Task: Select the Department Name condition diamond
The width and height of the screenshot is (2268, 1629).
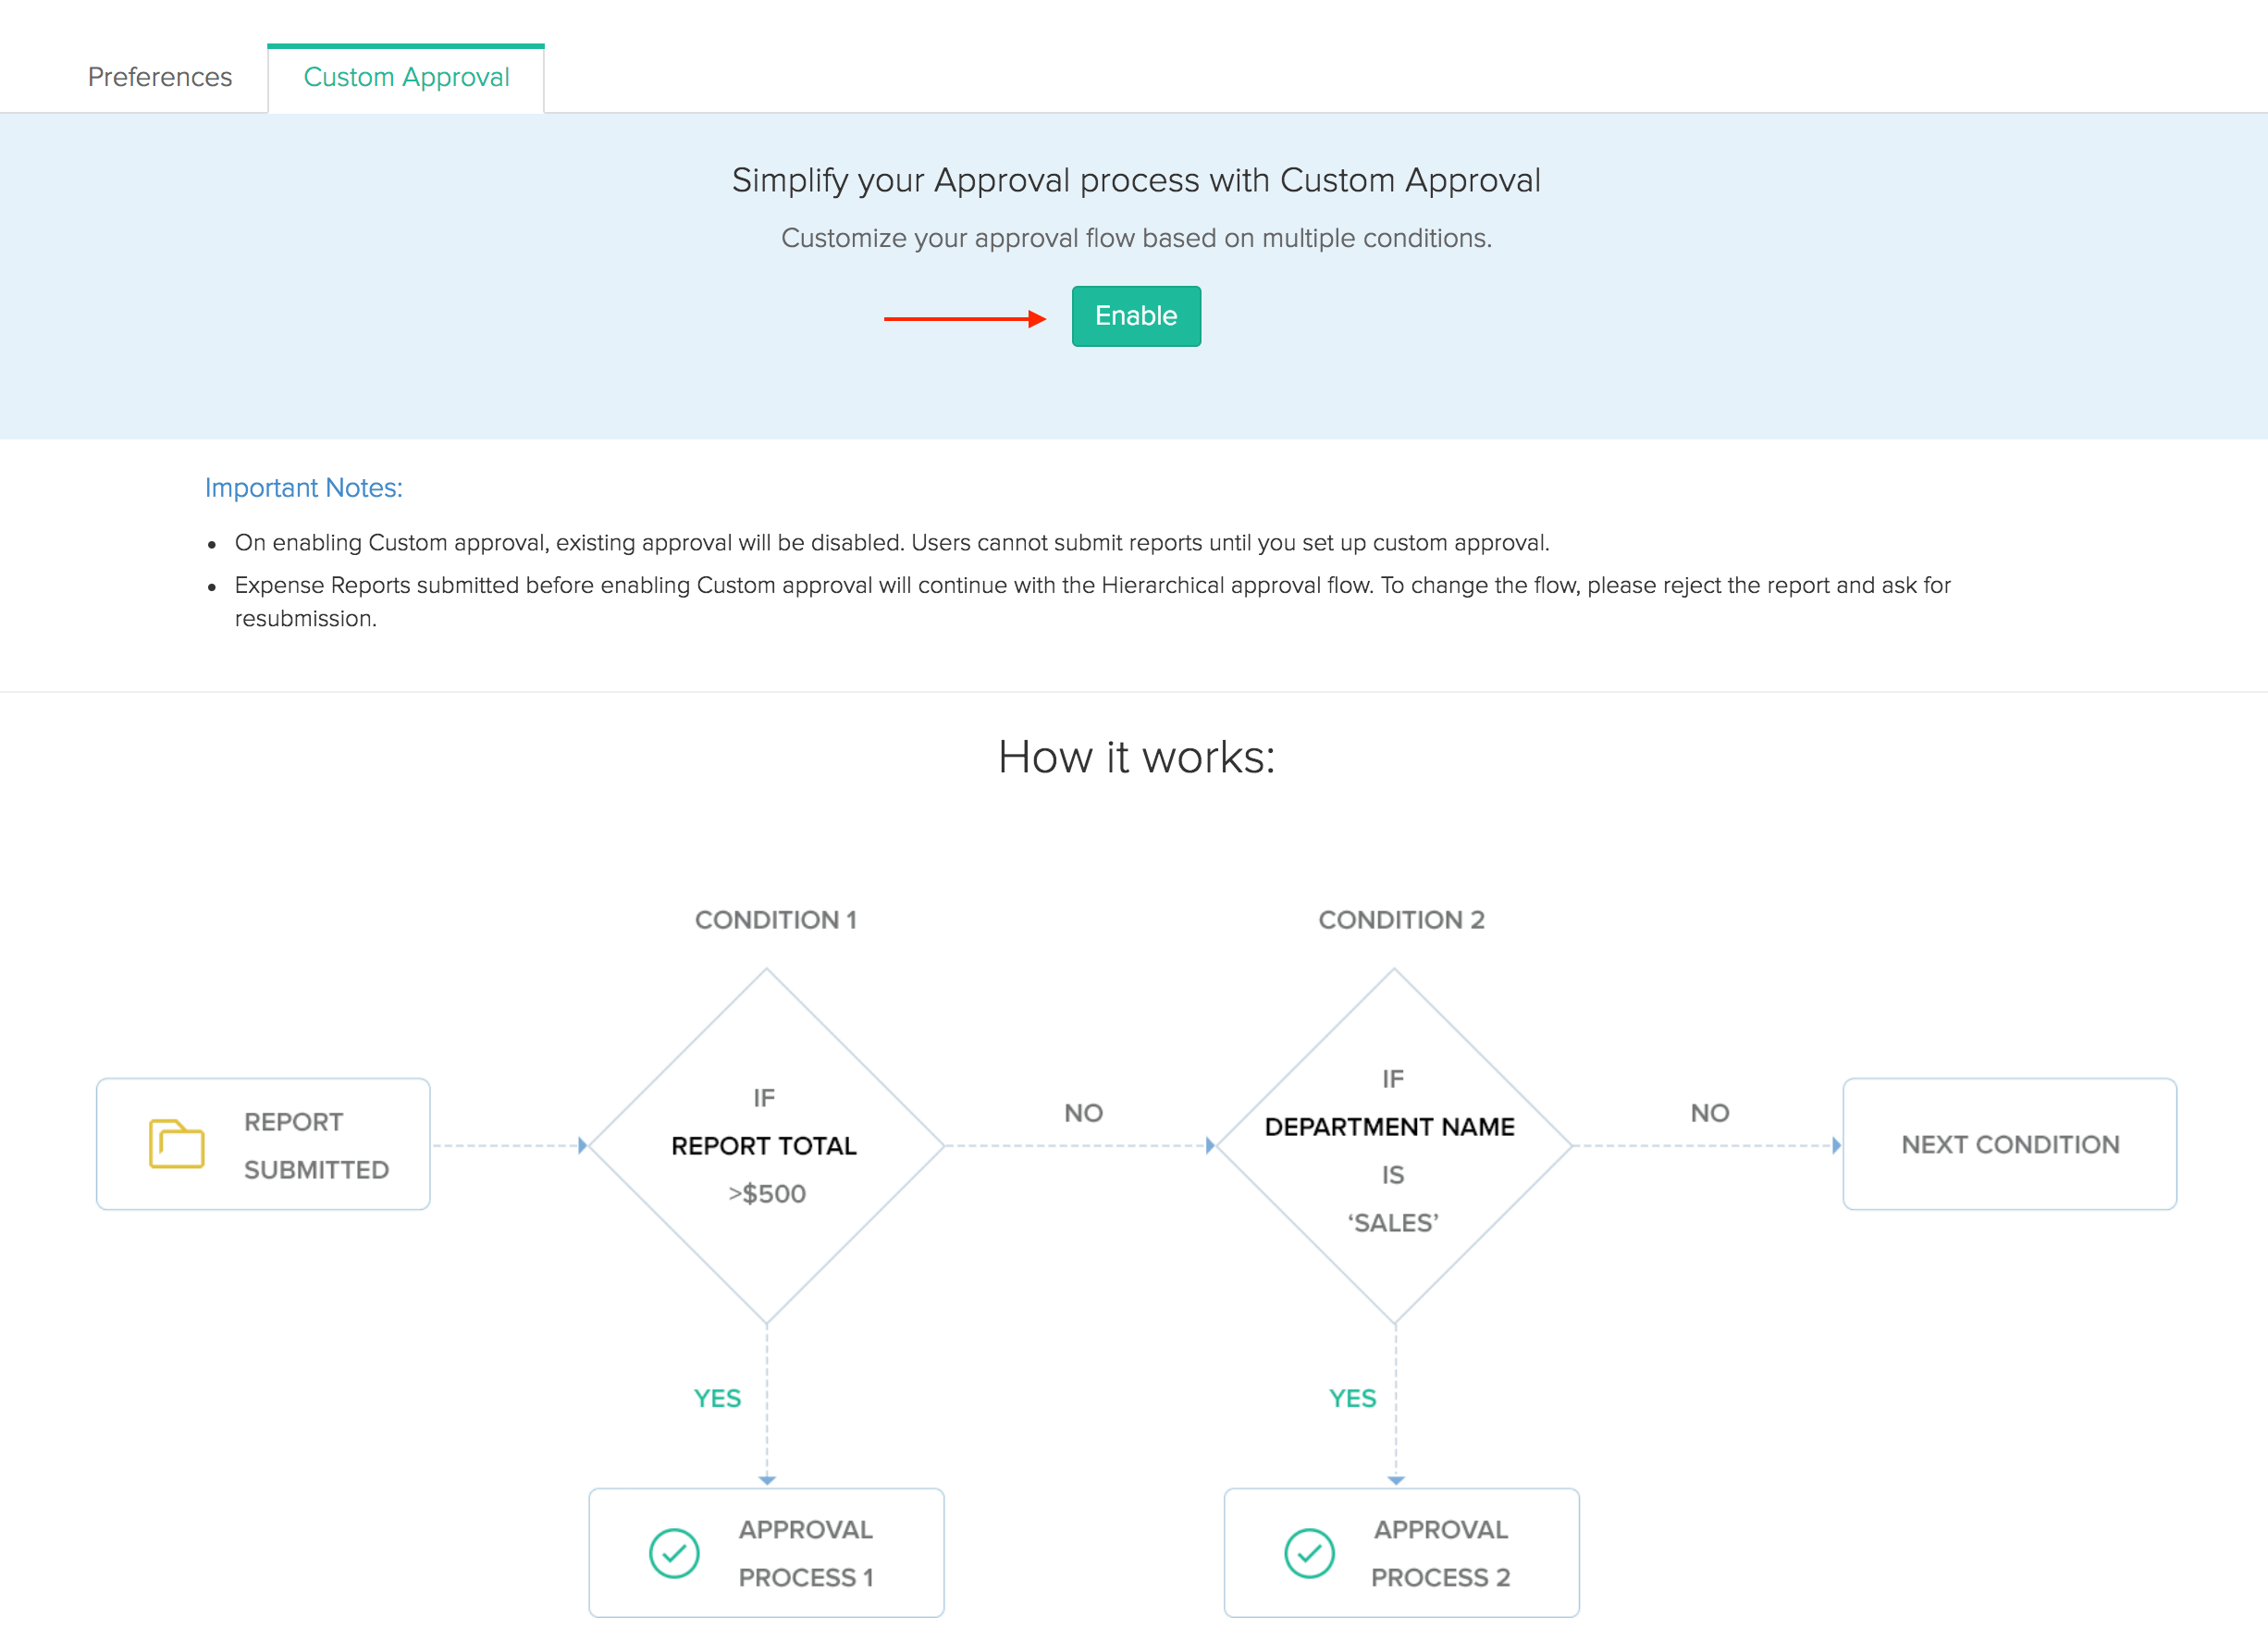Action: [1393, 1145]
